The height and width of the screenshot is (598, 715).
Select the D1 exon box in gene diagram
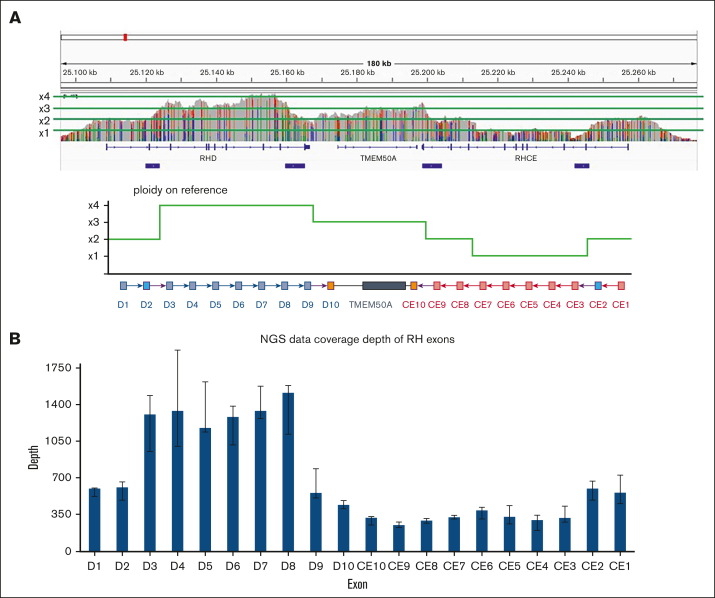tap(124, 286)
